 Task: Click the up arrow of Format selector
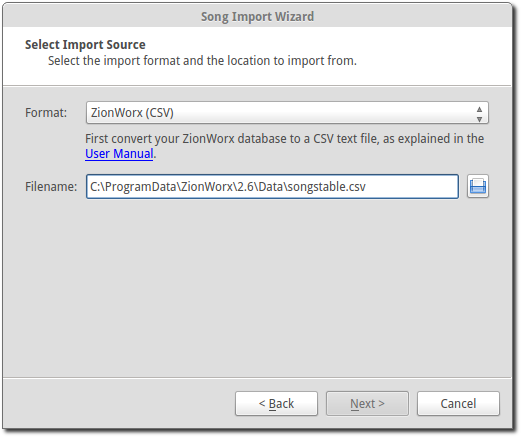[479, 109]
